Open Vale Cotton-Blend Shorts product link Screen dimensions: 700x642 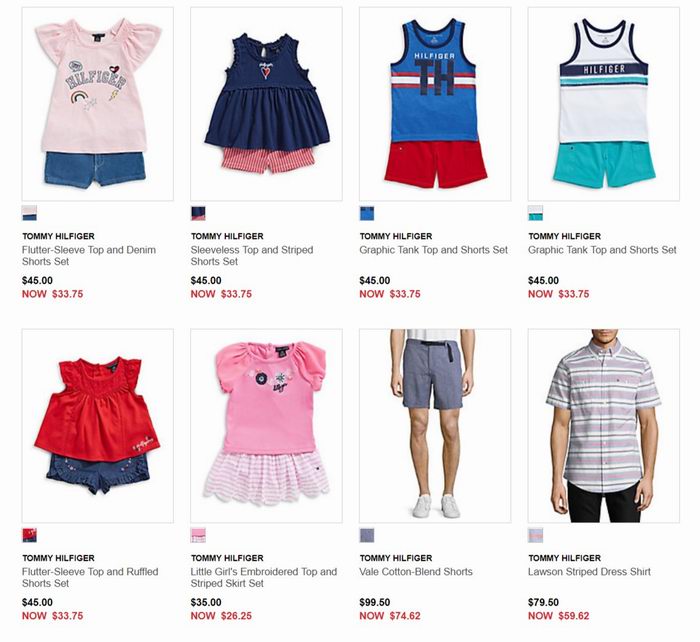[x=416, y=572]
